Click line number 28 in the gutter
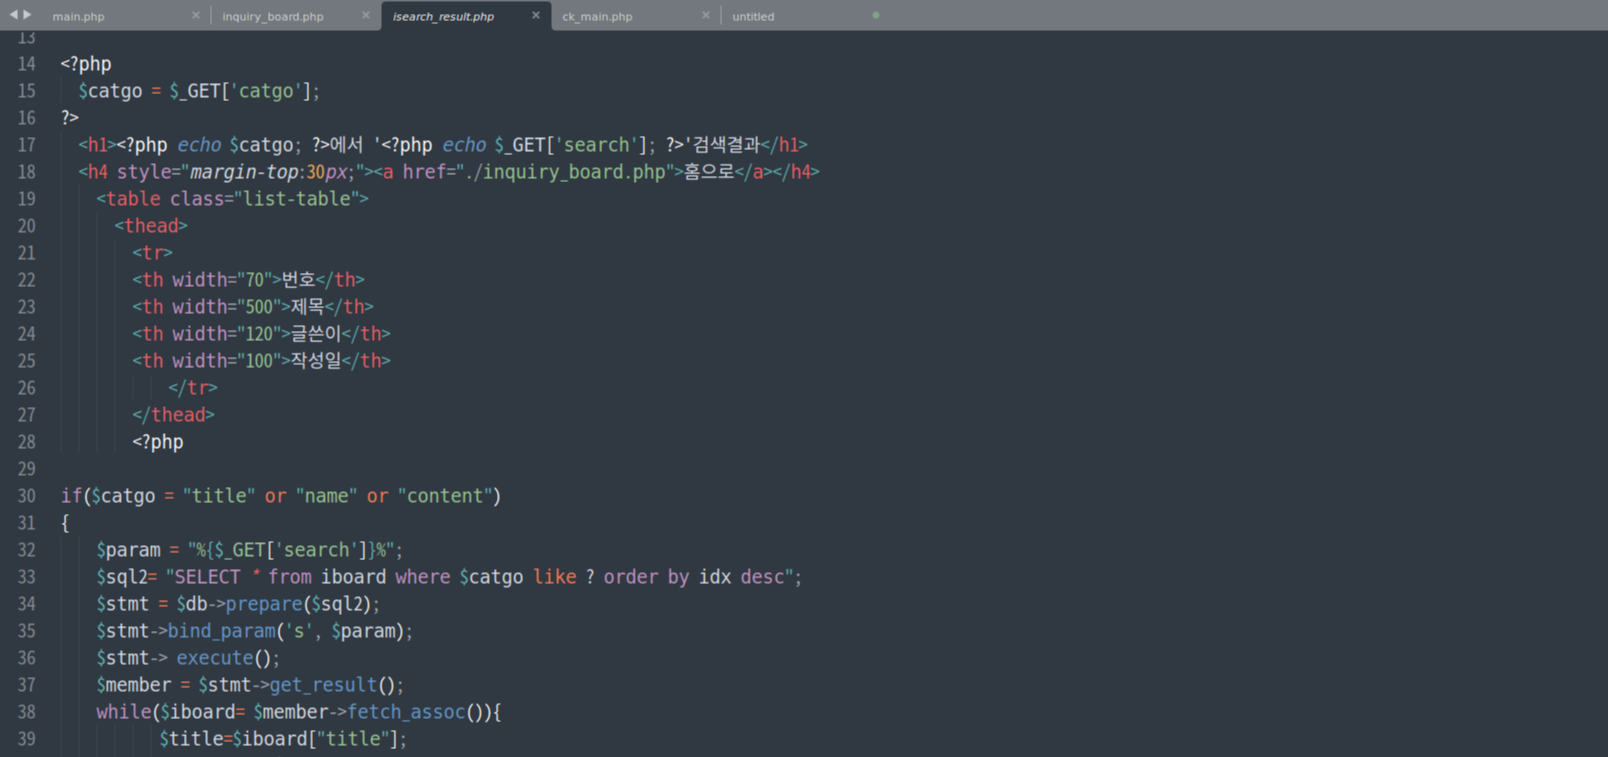 coord(27,442)
